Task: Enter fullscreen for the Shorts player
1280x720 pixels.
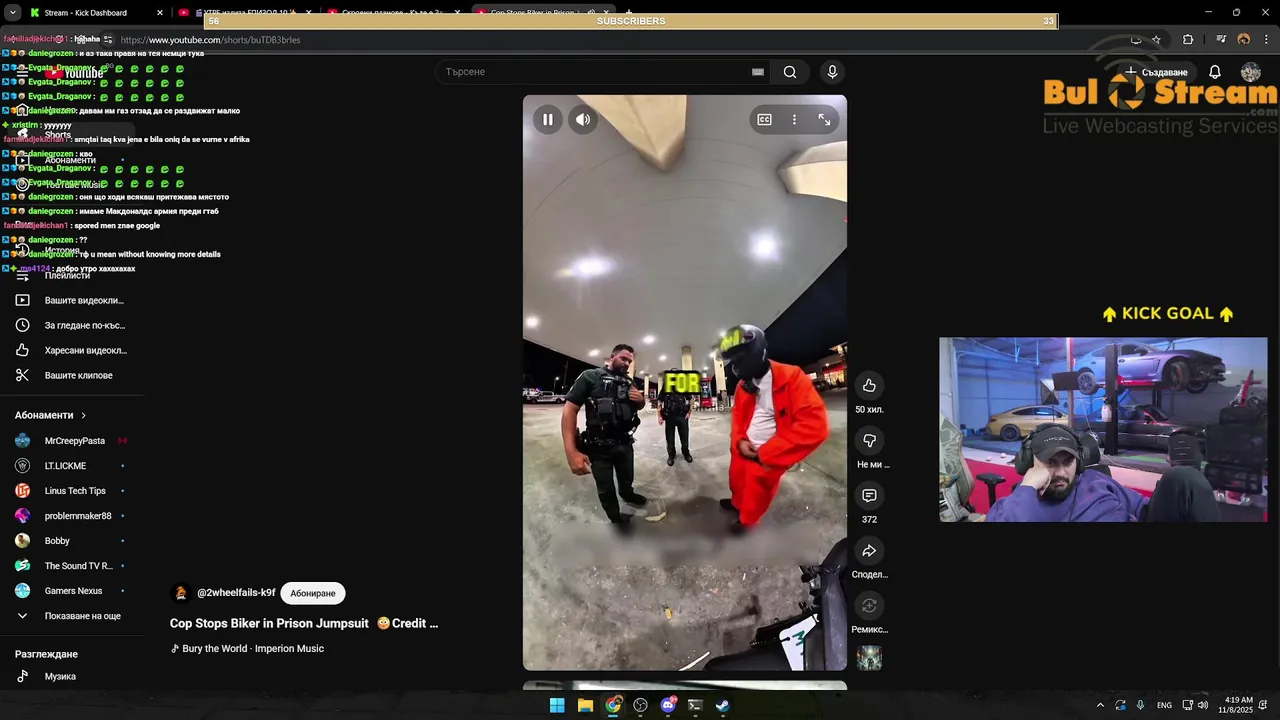Action: 824,120
